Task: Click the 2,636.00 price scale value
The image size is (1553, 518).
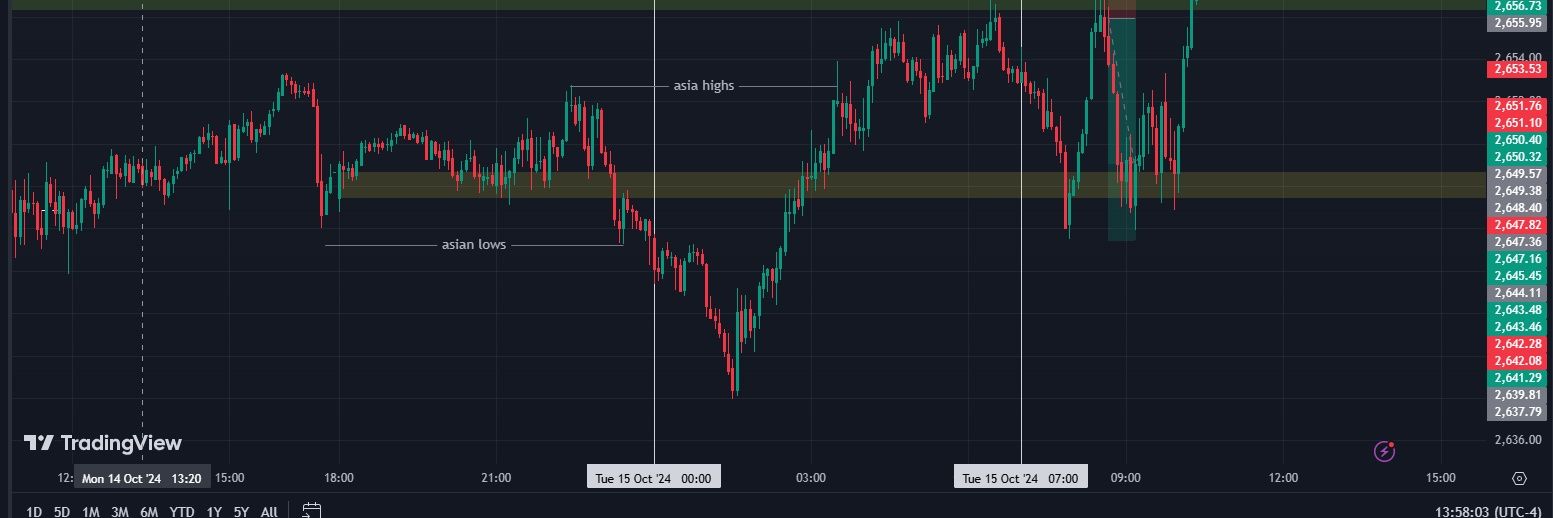Action: 1518,439
